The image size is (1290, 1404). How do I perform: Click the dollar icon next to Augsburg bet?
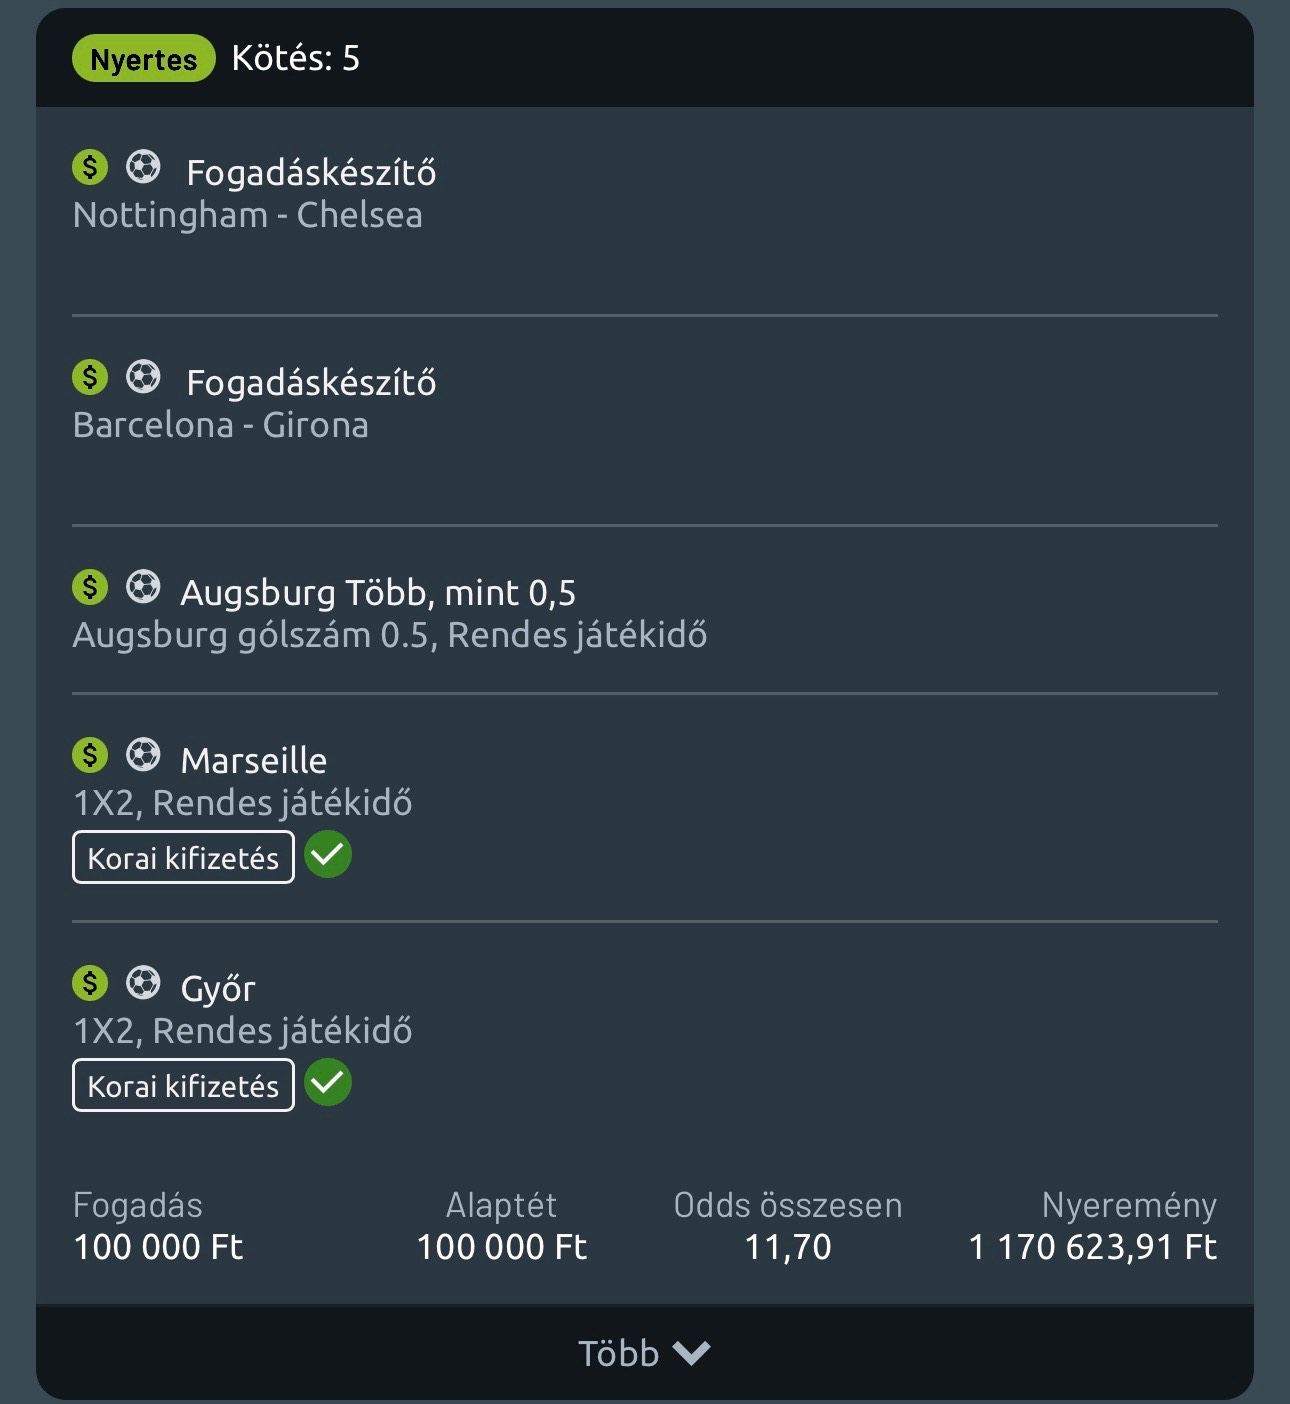click(x=90, y=587)
